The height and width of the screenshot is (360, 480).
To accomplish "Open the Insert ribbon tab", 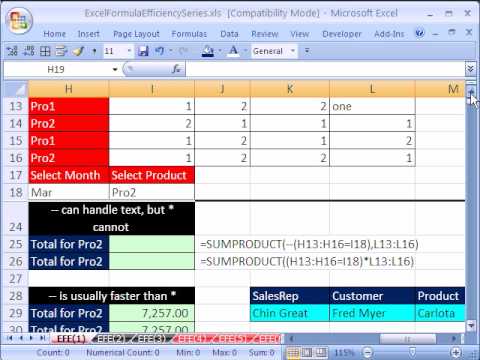I will coord(88,34).
